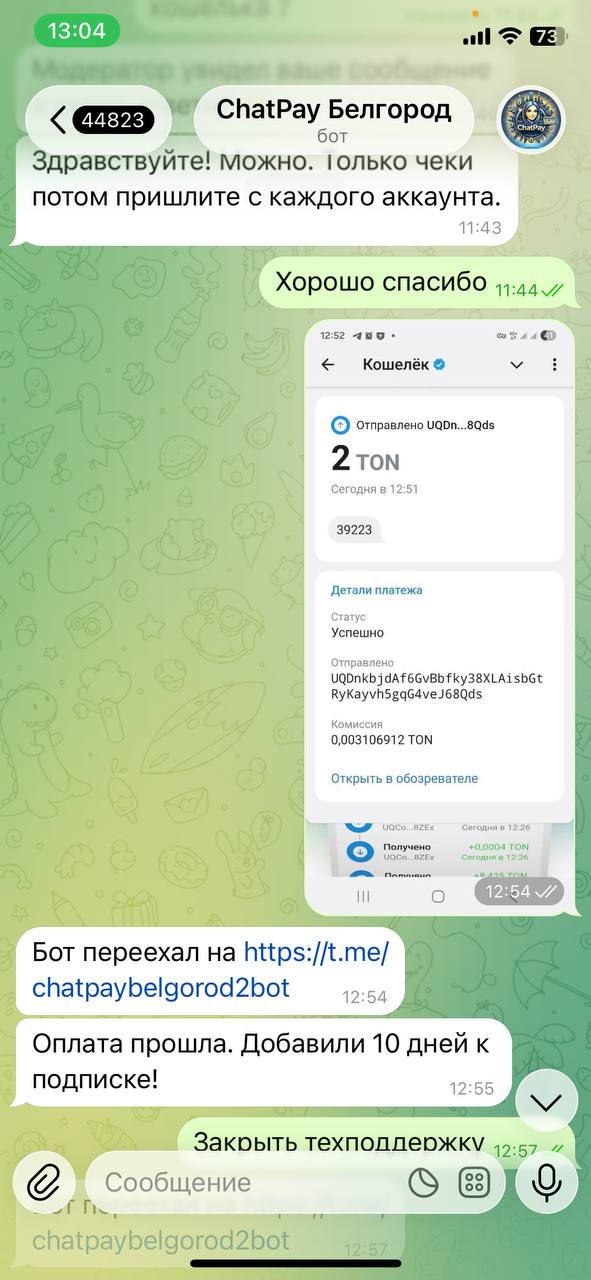
Task: Tap the 39223 comment chip in the screenshot
Action: coord(354,530)
